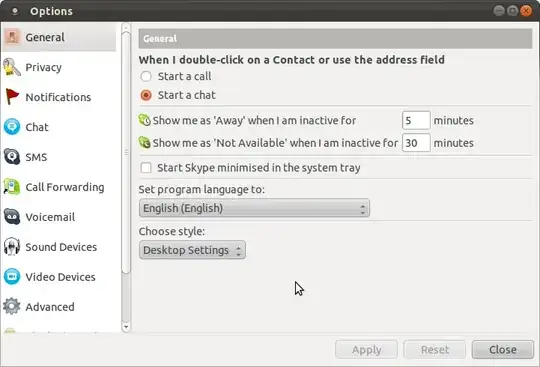The height and width of the screenshot is (367, 540).
Task: Open the program language dropdown
Action: coord(254,208)
